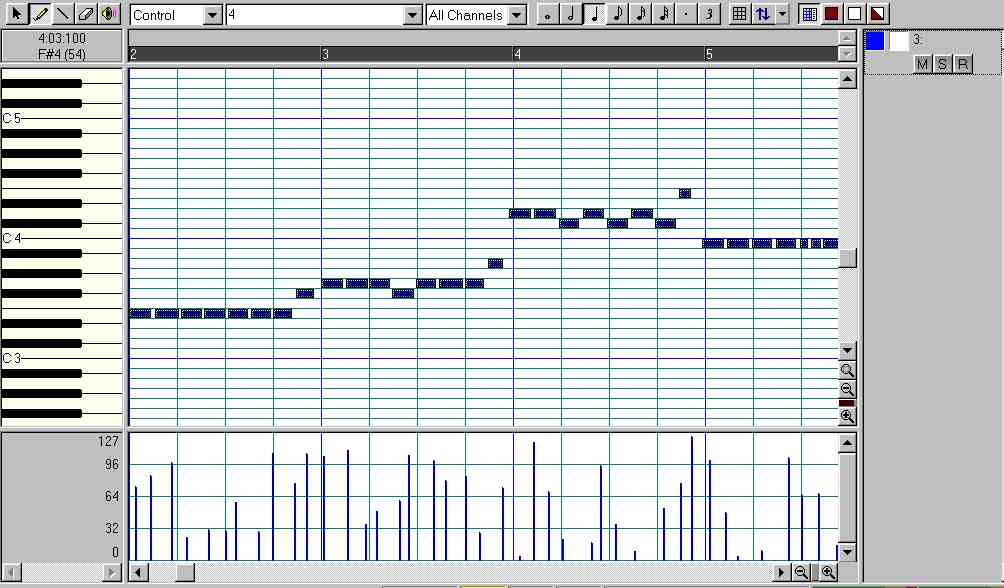Click the keyboard pane left scroll arrow

[x=12, y=572]
